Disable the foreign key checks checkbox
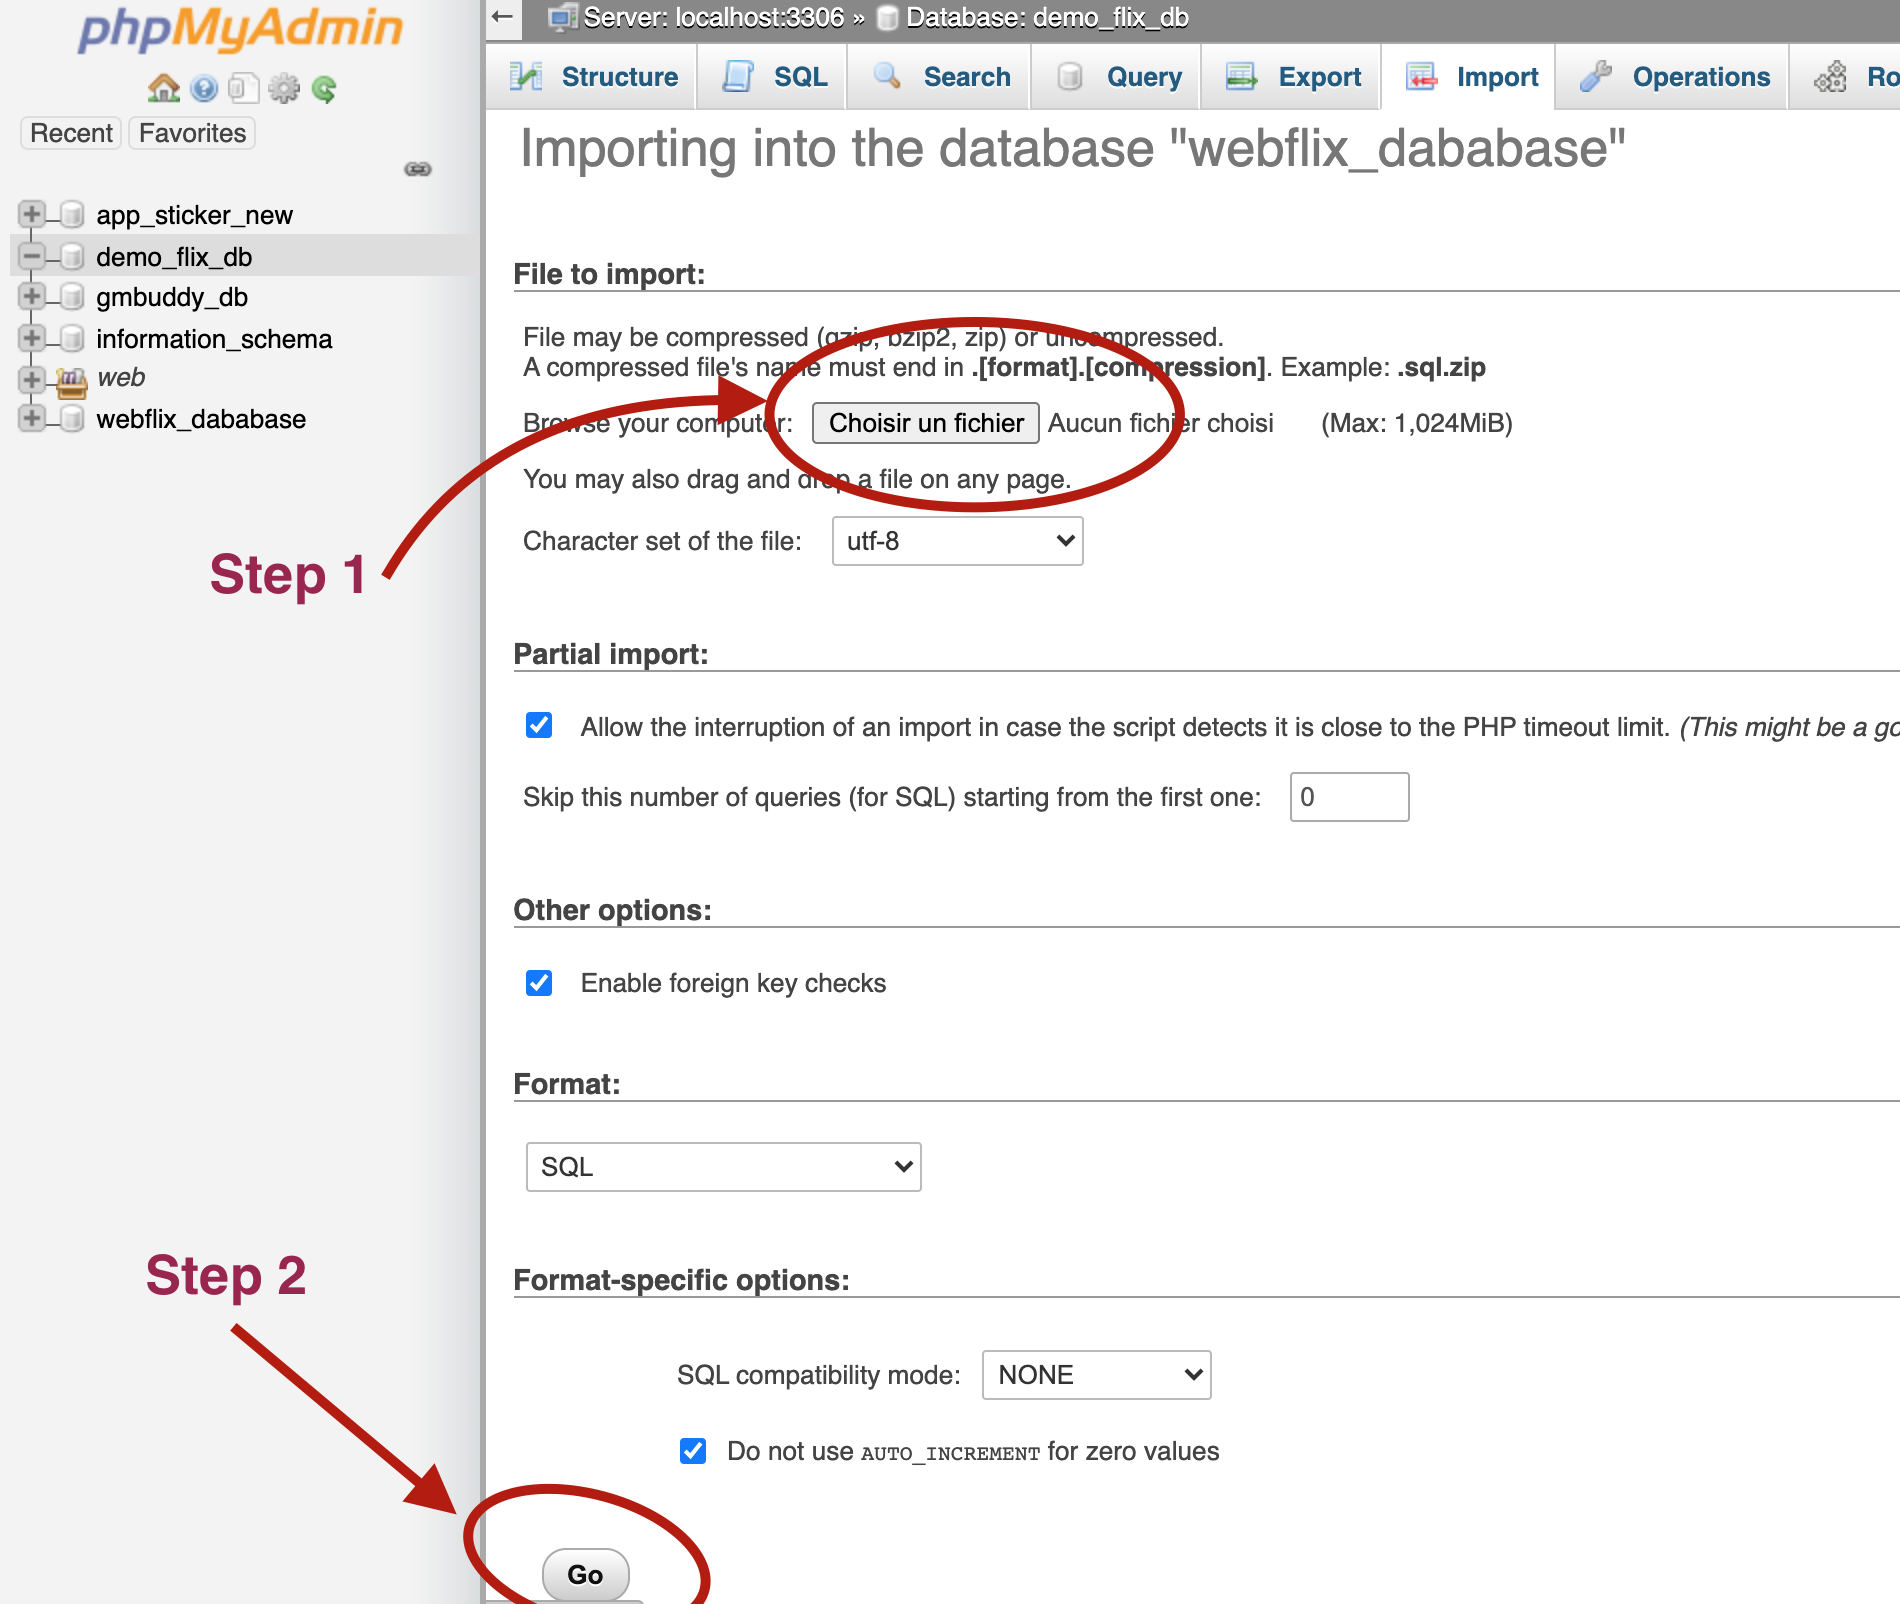The image size is (1900, 1604). (539, 983)
